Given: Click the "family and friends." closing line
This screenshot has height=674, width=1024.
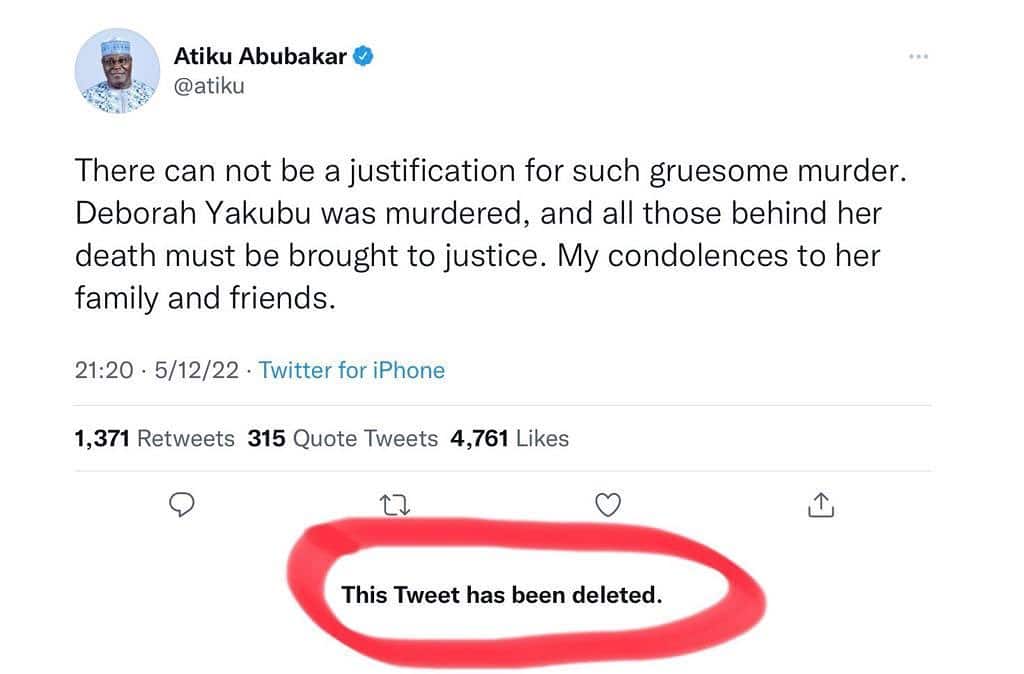Looking at the screenshot, I should (x=205, y=299).
